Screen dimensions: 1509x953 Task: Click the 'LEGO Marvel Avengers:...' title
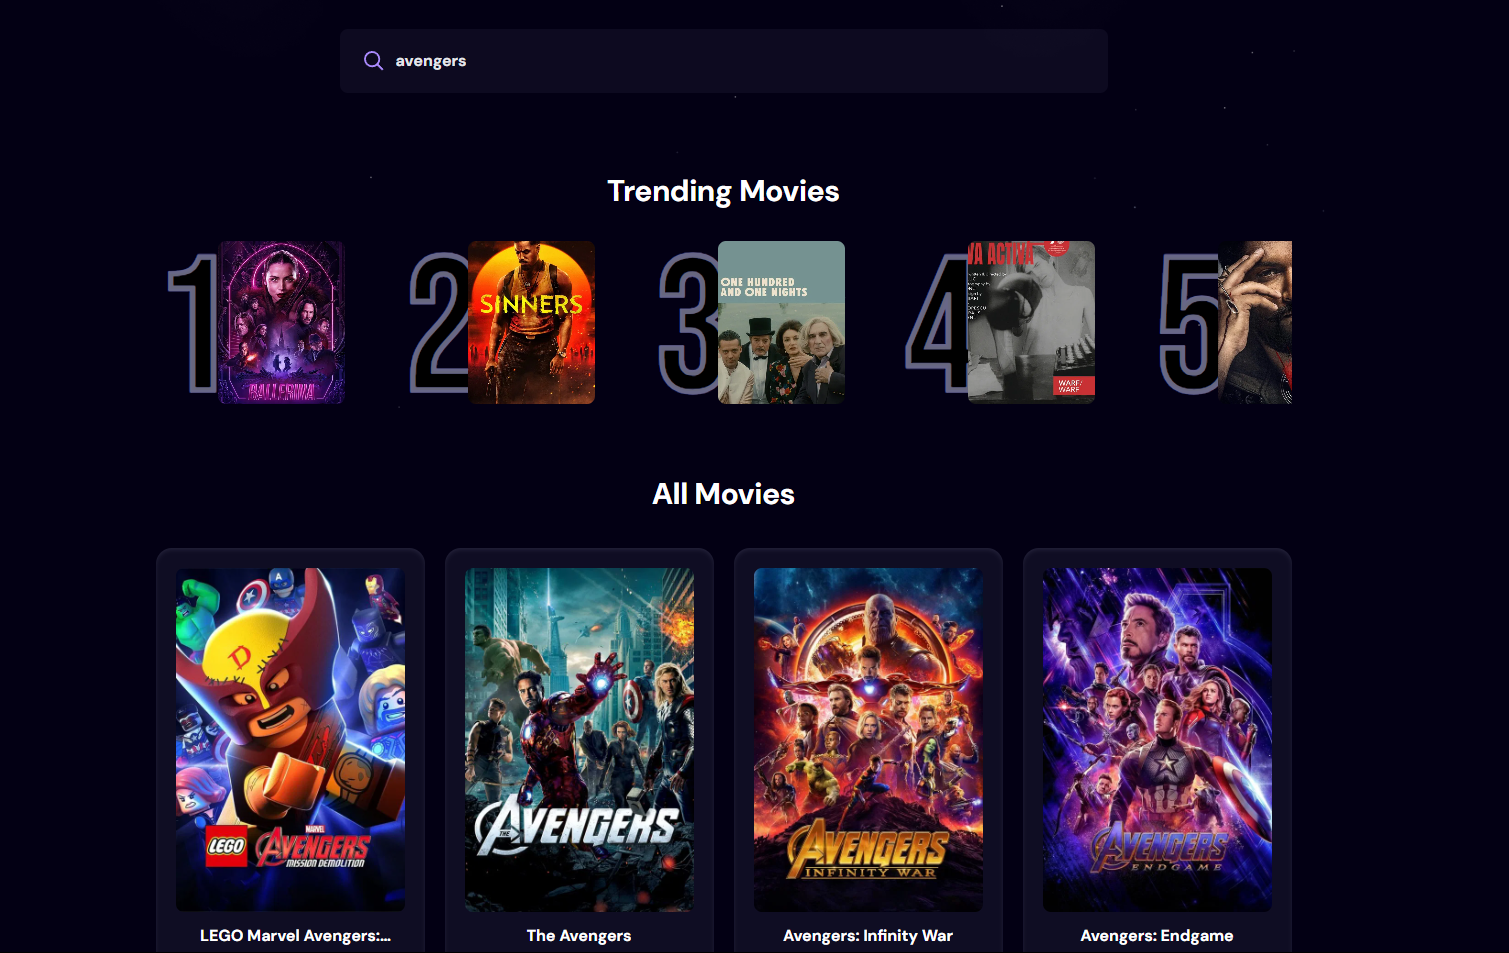[x=295, y=936]
